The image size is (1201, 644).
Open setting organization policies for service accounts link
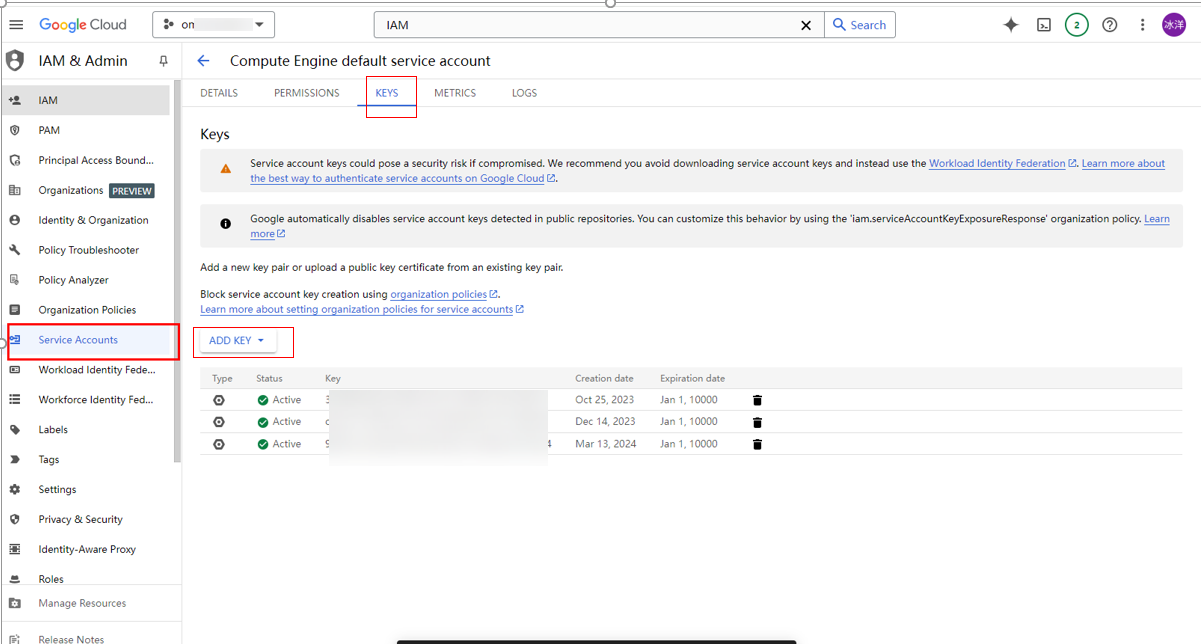[x=362, y=309]
